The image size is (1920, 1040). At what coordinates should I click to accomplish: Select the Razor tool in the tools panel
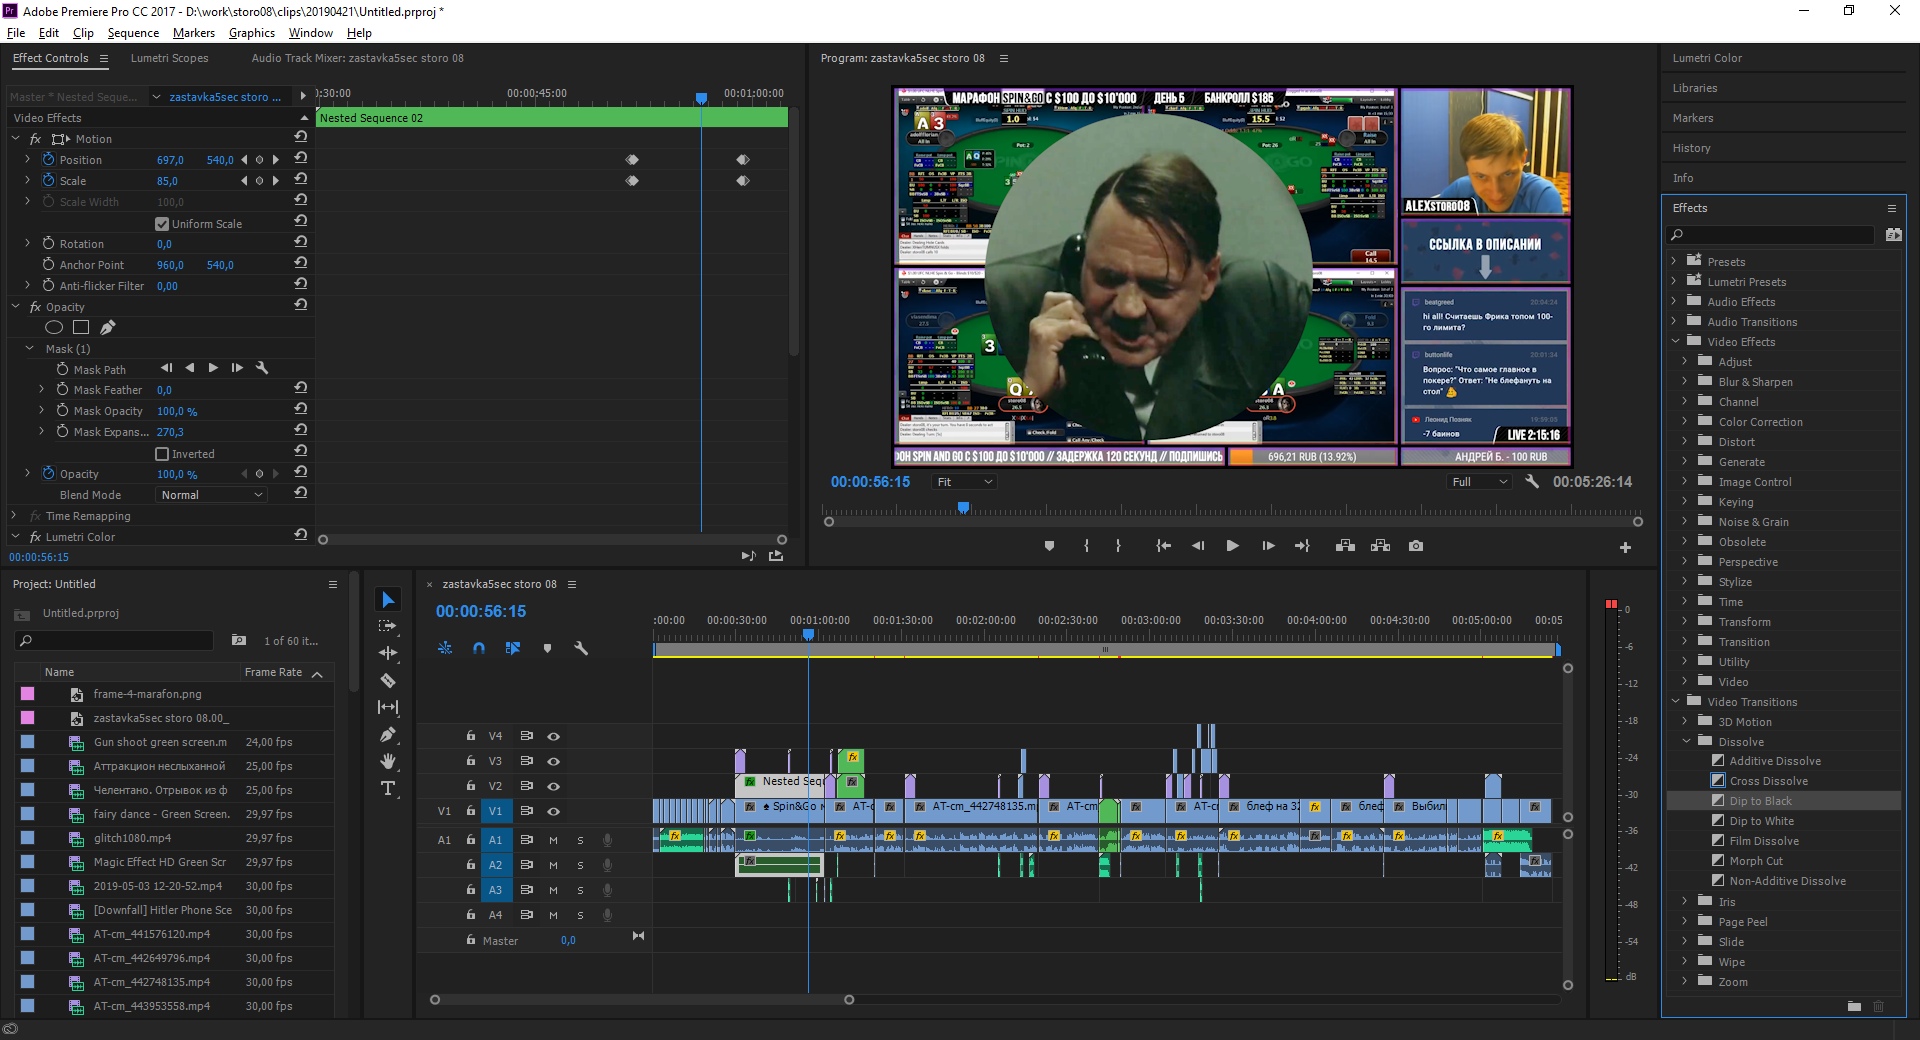pos(388,681)
